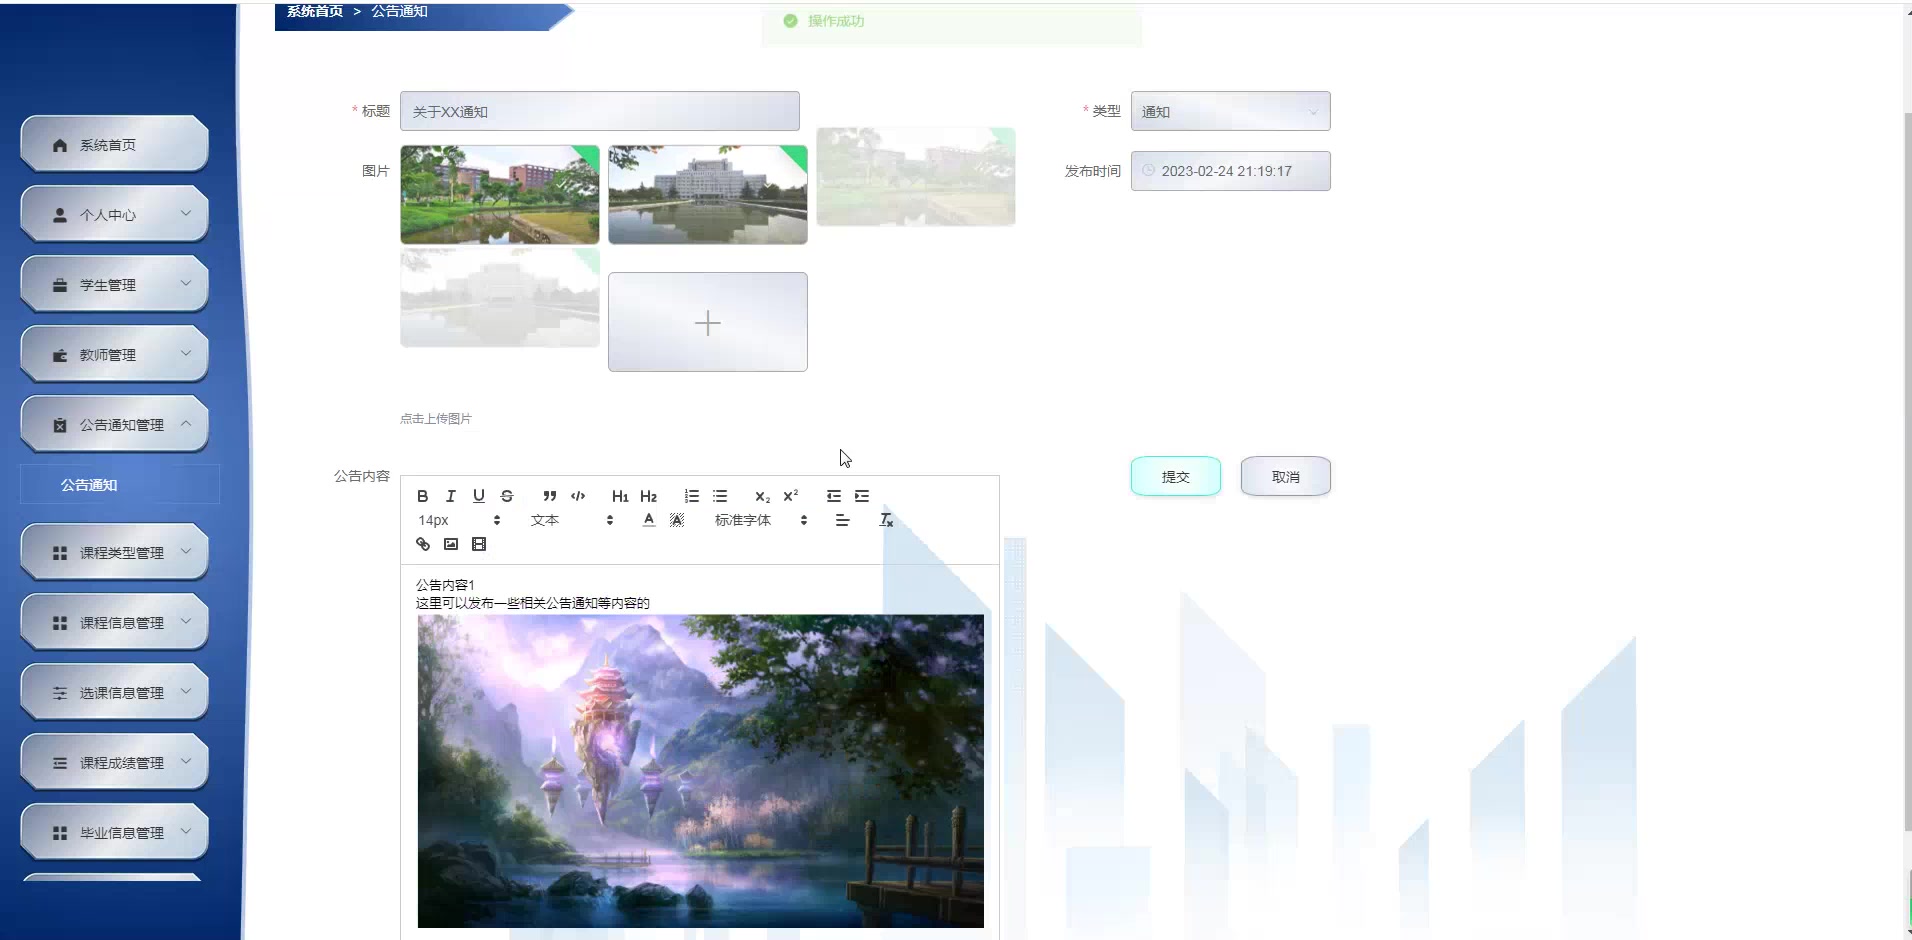Click the plus box to upload an image

708,322
